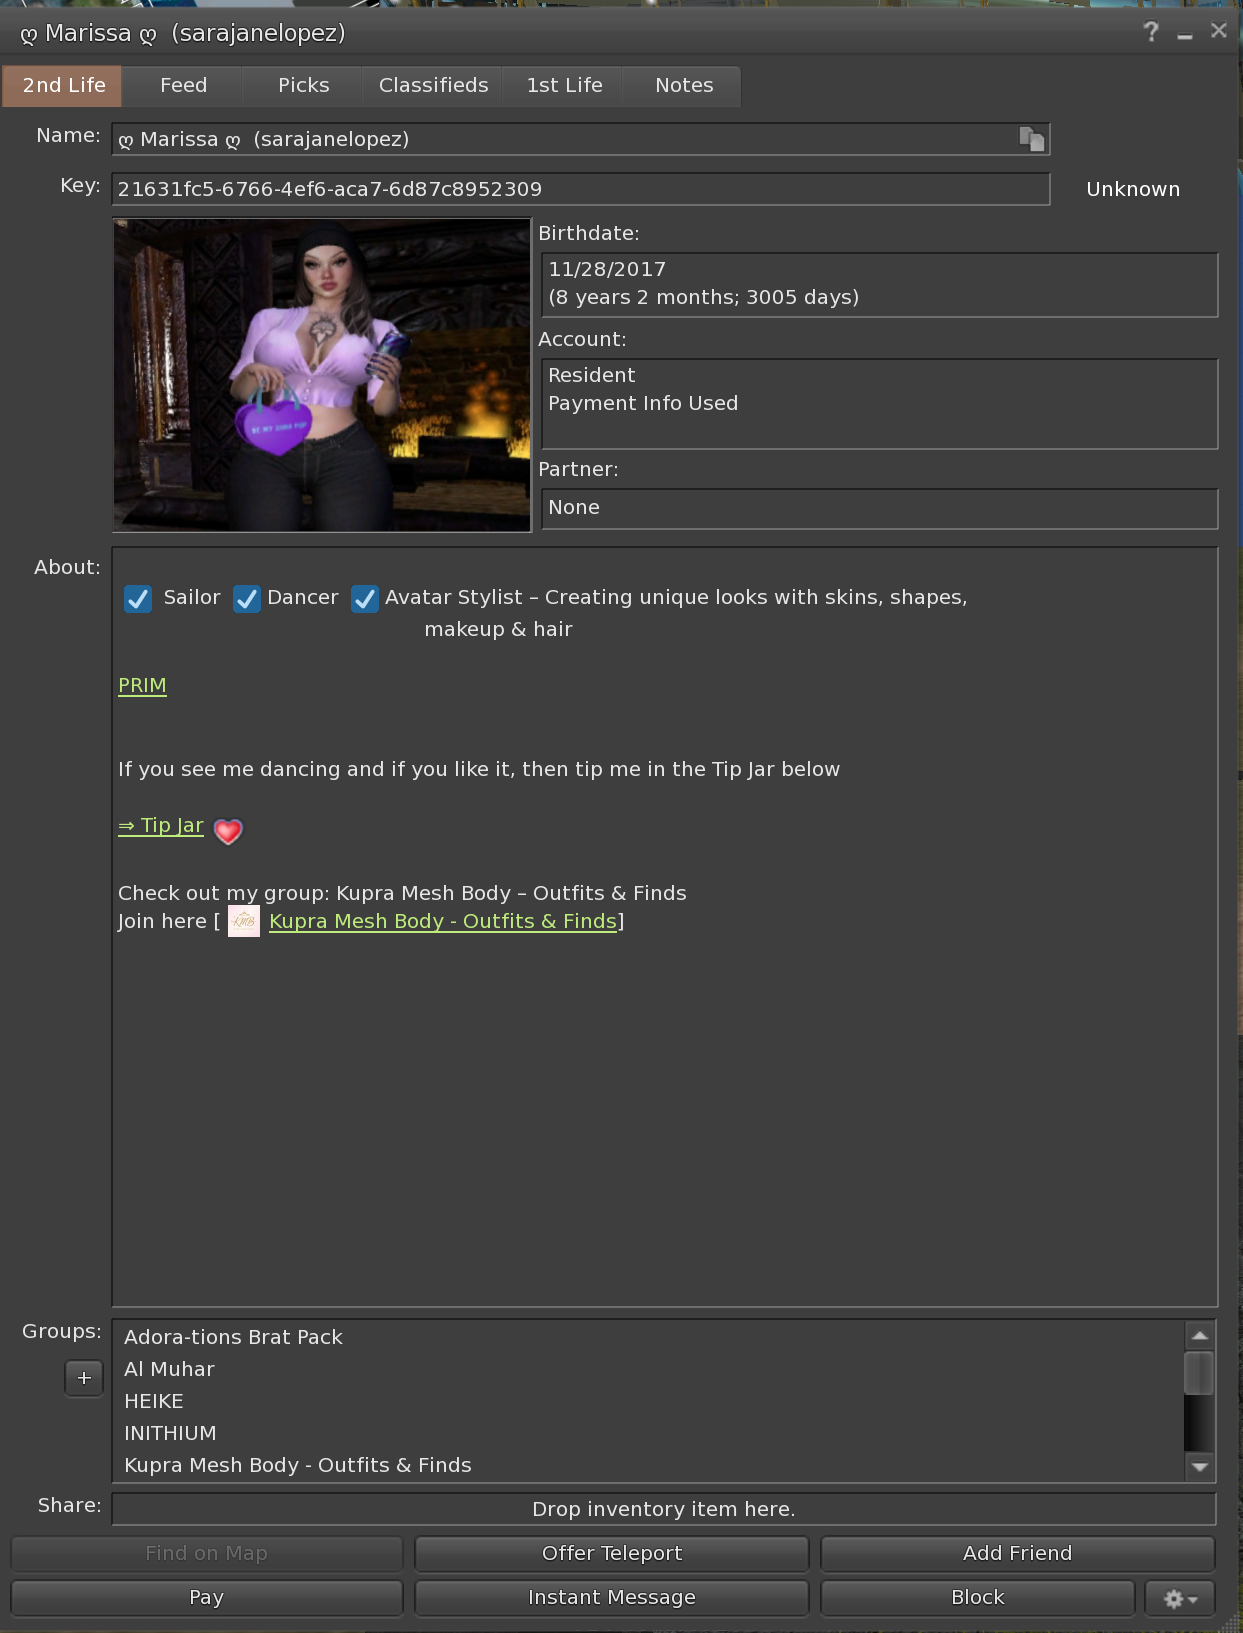The image size is (1243, 1633).
Task: Click the Kupra group logo icon
Action: coord(244,921)
